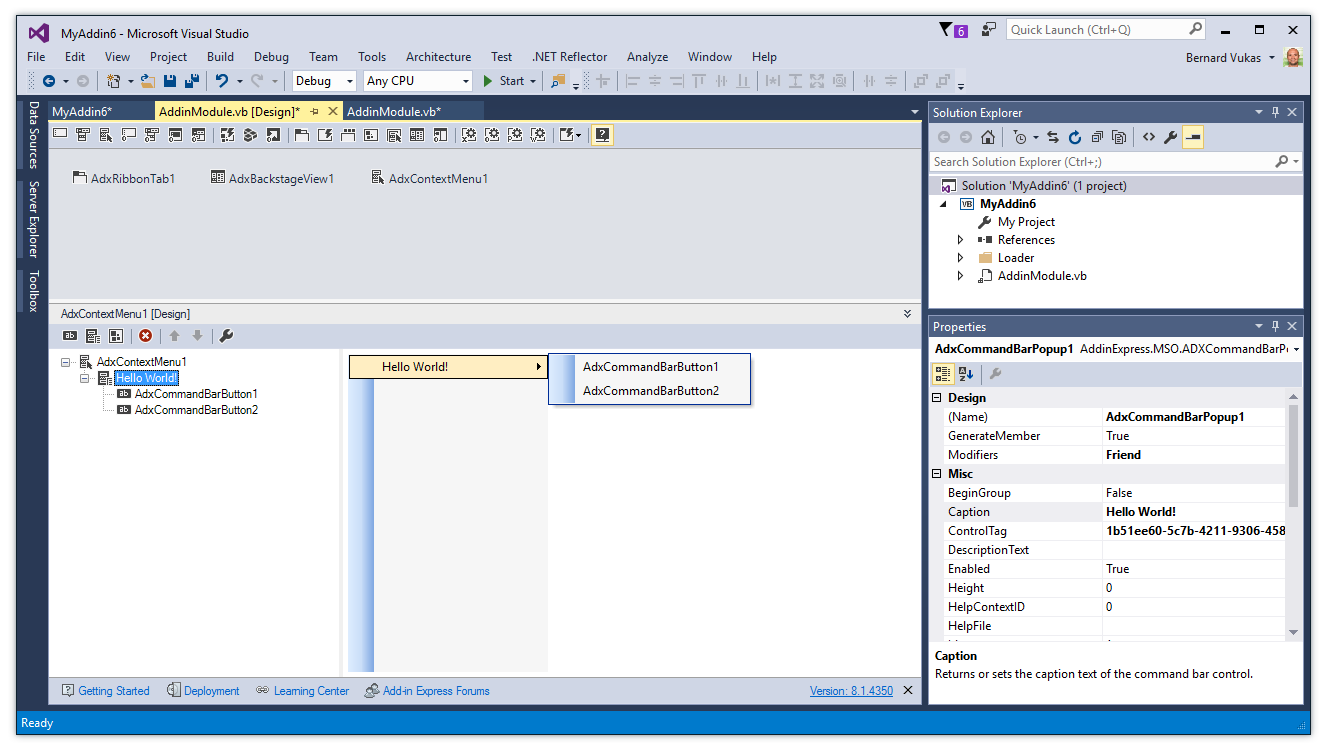Click the move down arrow in context menu designer
Viewport: 1322px width, 745px height.
pyautogui.click(x=197, y=336)
